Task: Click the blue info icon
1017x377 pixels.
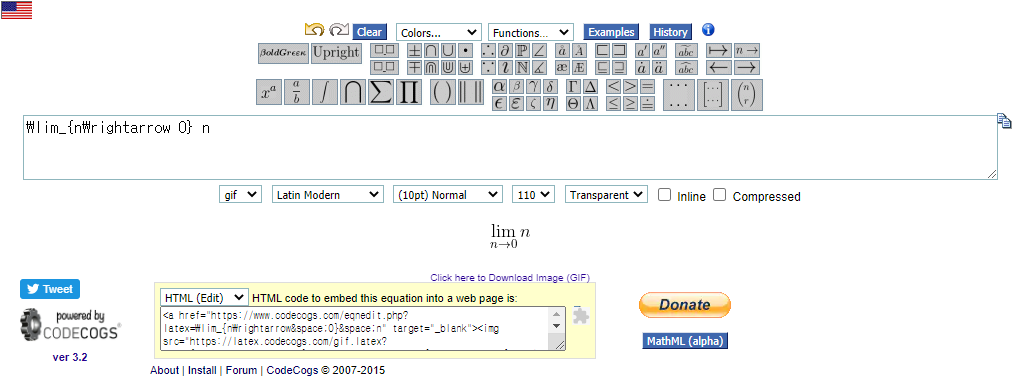Action: click(x=708, y=30)
